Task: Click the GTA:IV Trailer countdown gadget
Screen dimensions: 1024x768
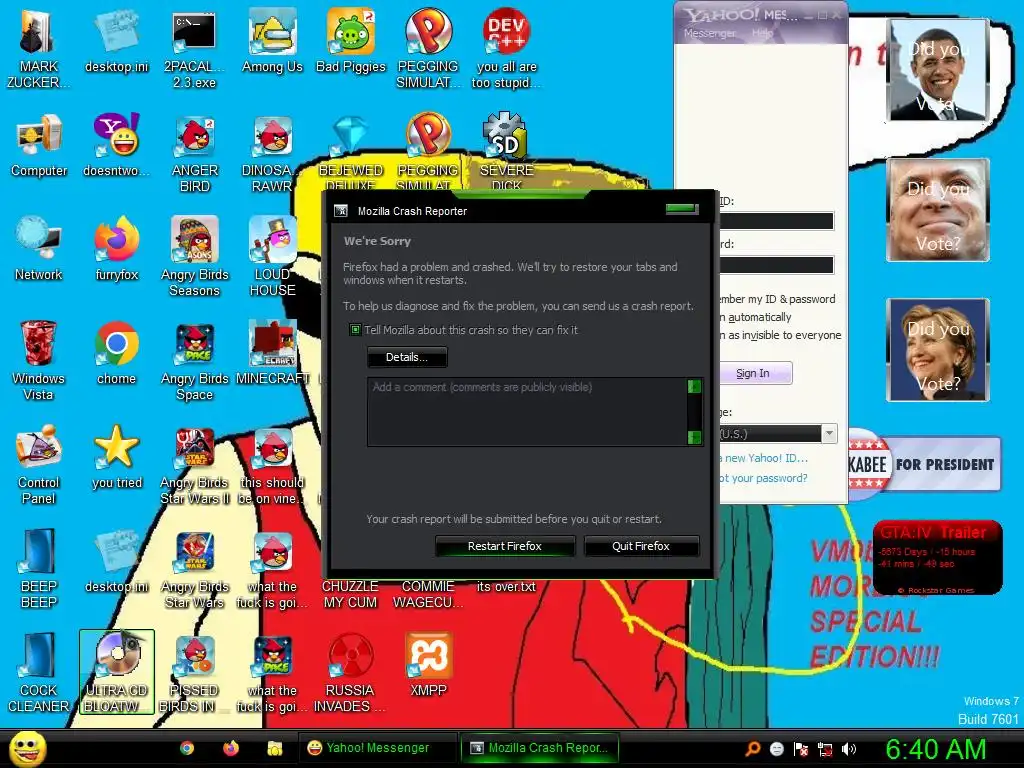Action: [937, 557]
